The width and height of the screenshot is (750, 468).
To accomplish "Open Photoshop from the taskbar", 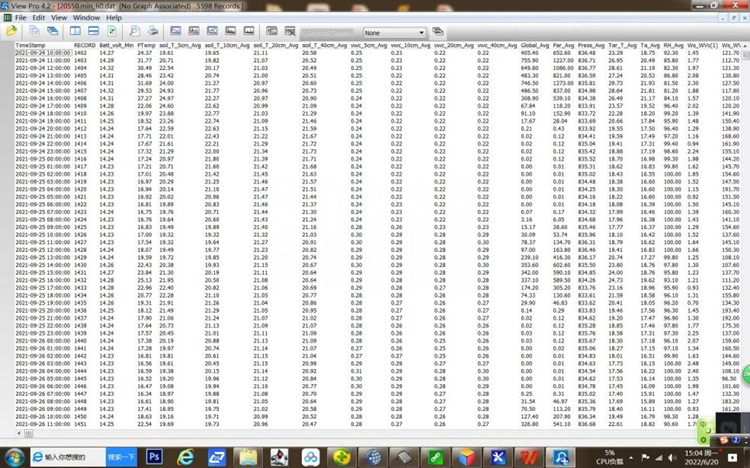I will (x=153, y=457).
